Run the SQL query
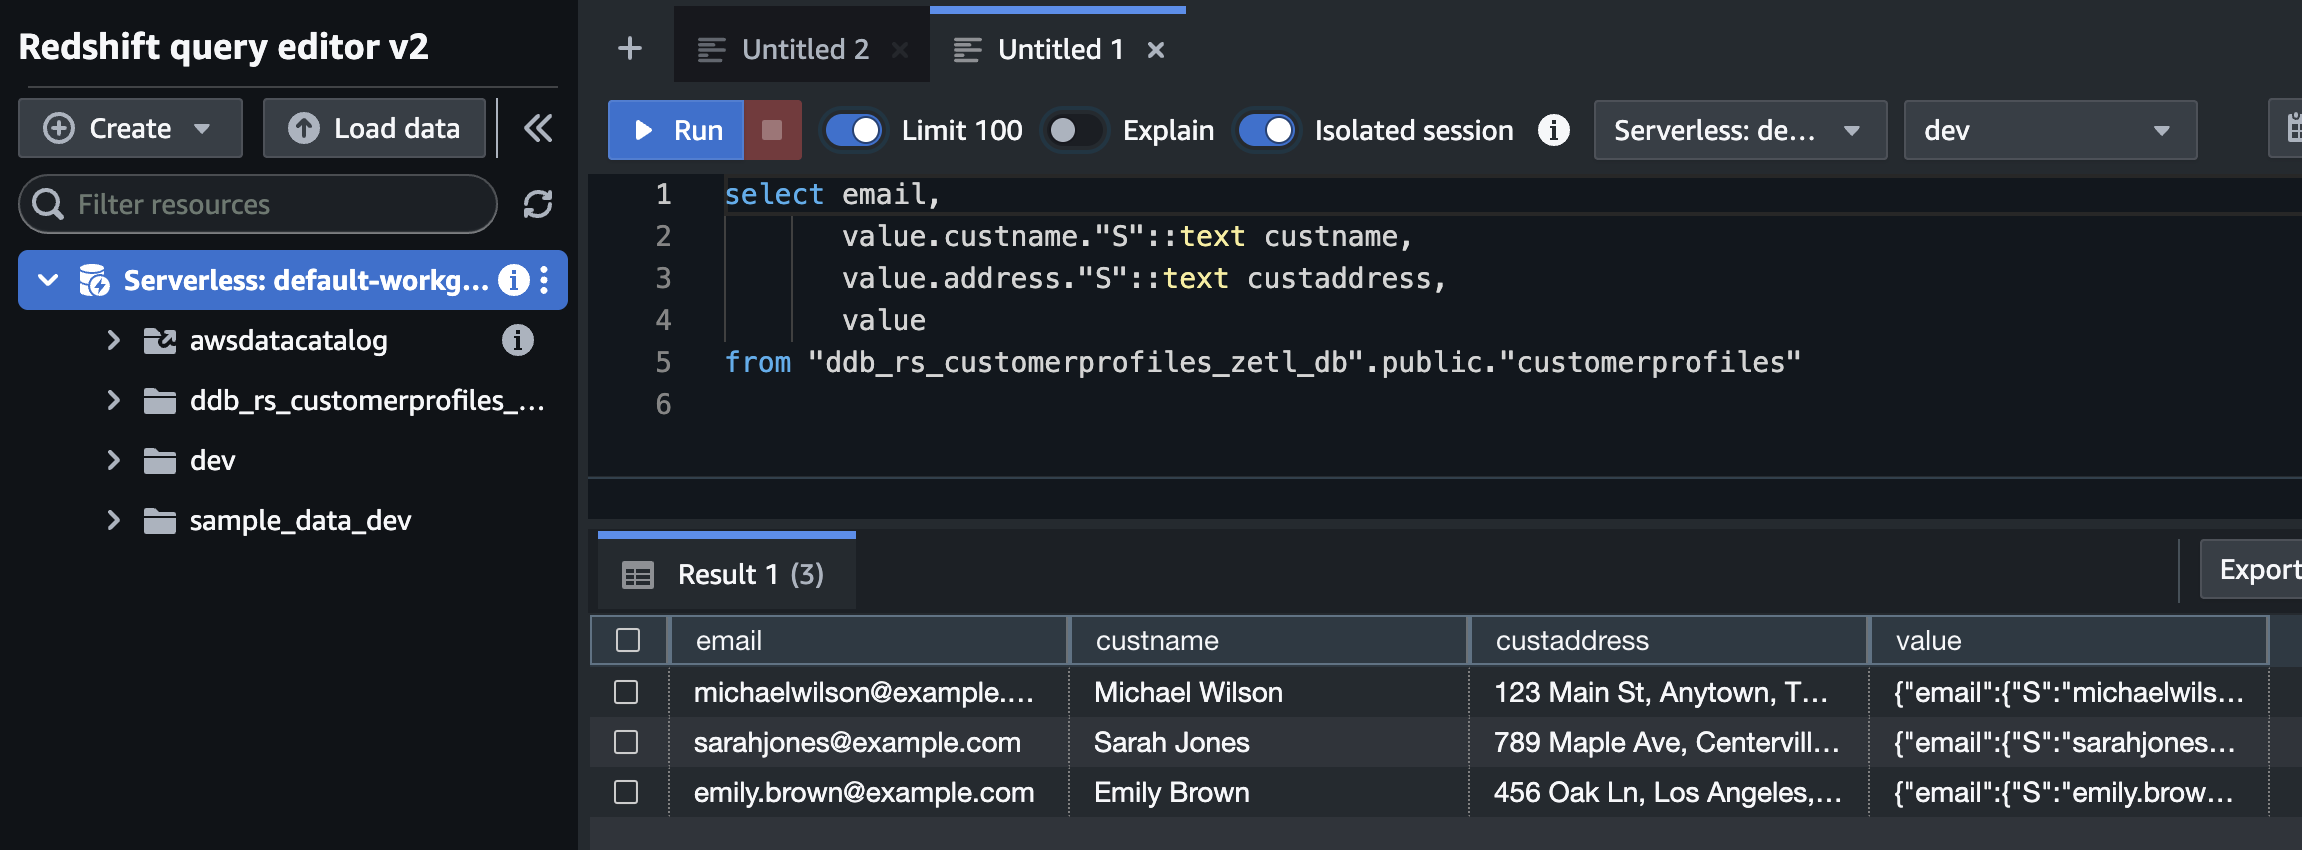 pos(676,130)
